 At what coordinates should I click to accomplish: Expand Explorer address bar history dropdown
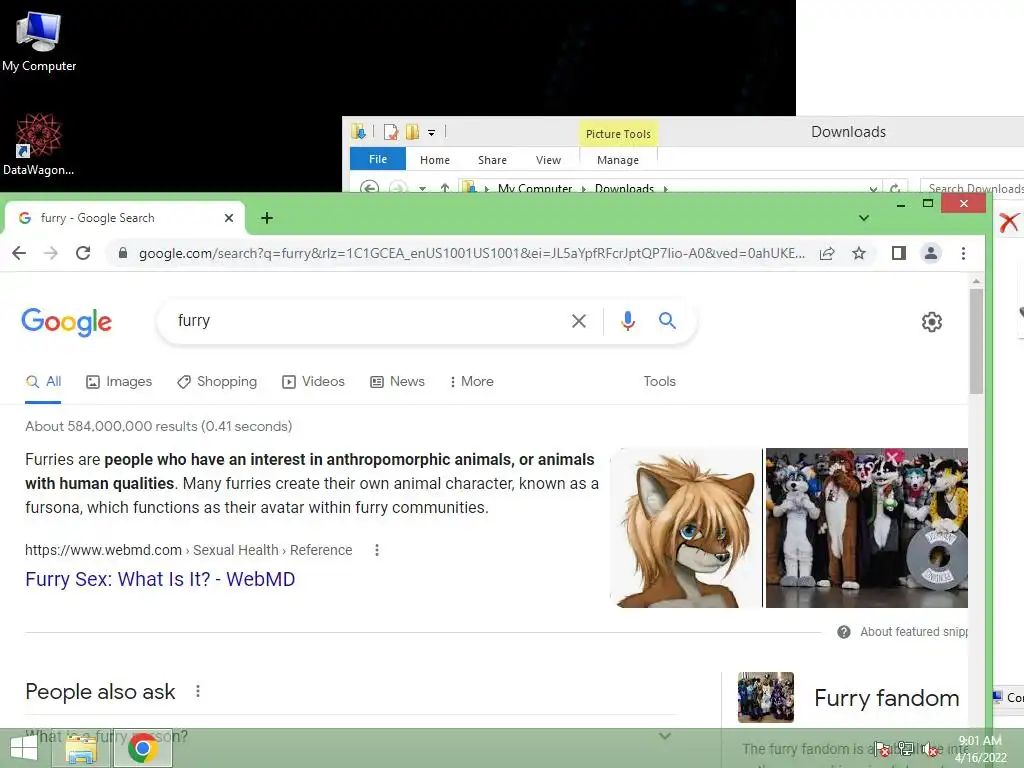pyautogui.click(x=873, y=188)
